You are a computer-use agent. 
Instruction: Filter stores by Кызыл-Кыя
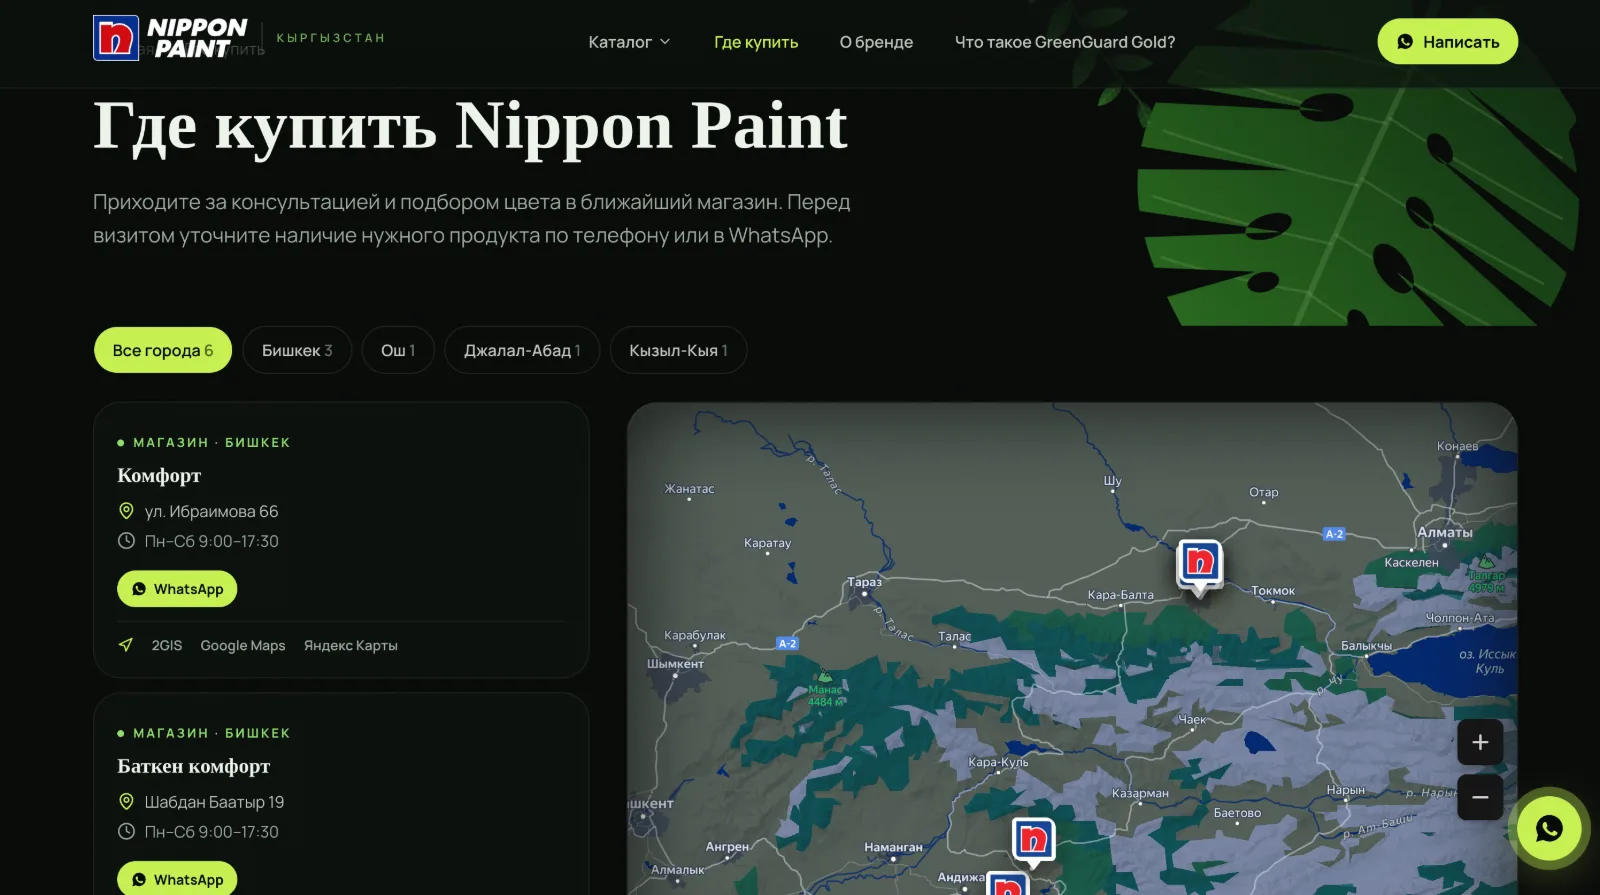pos(678,350)
